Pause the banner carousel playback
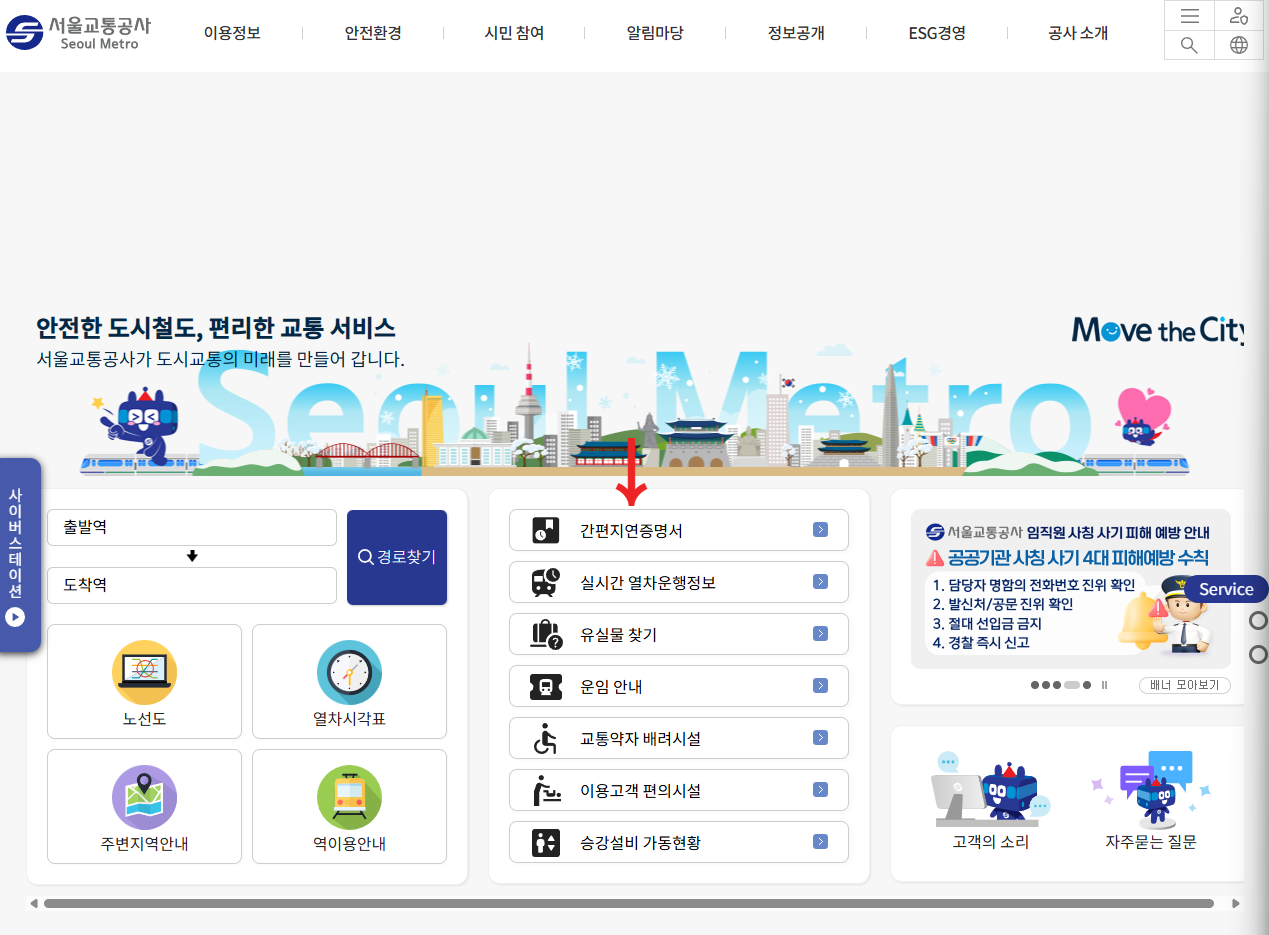 [1104, 685]
